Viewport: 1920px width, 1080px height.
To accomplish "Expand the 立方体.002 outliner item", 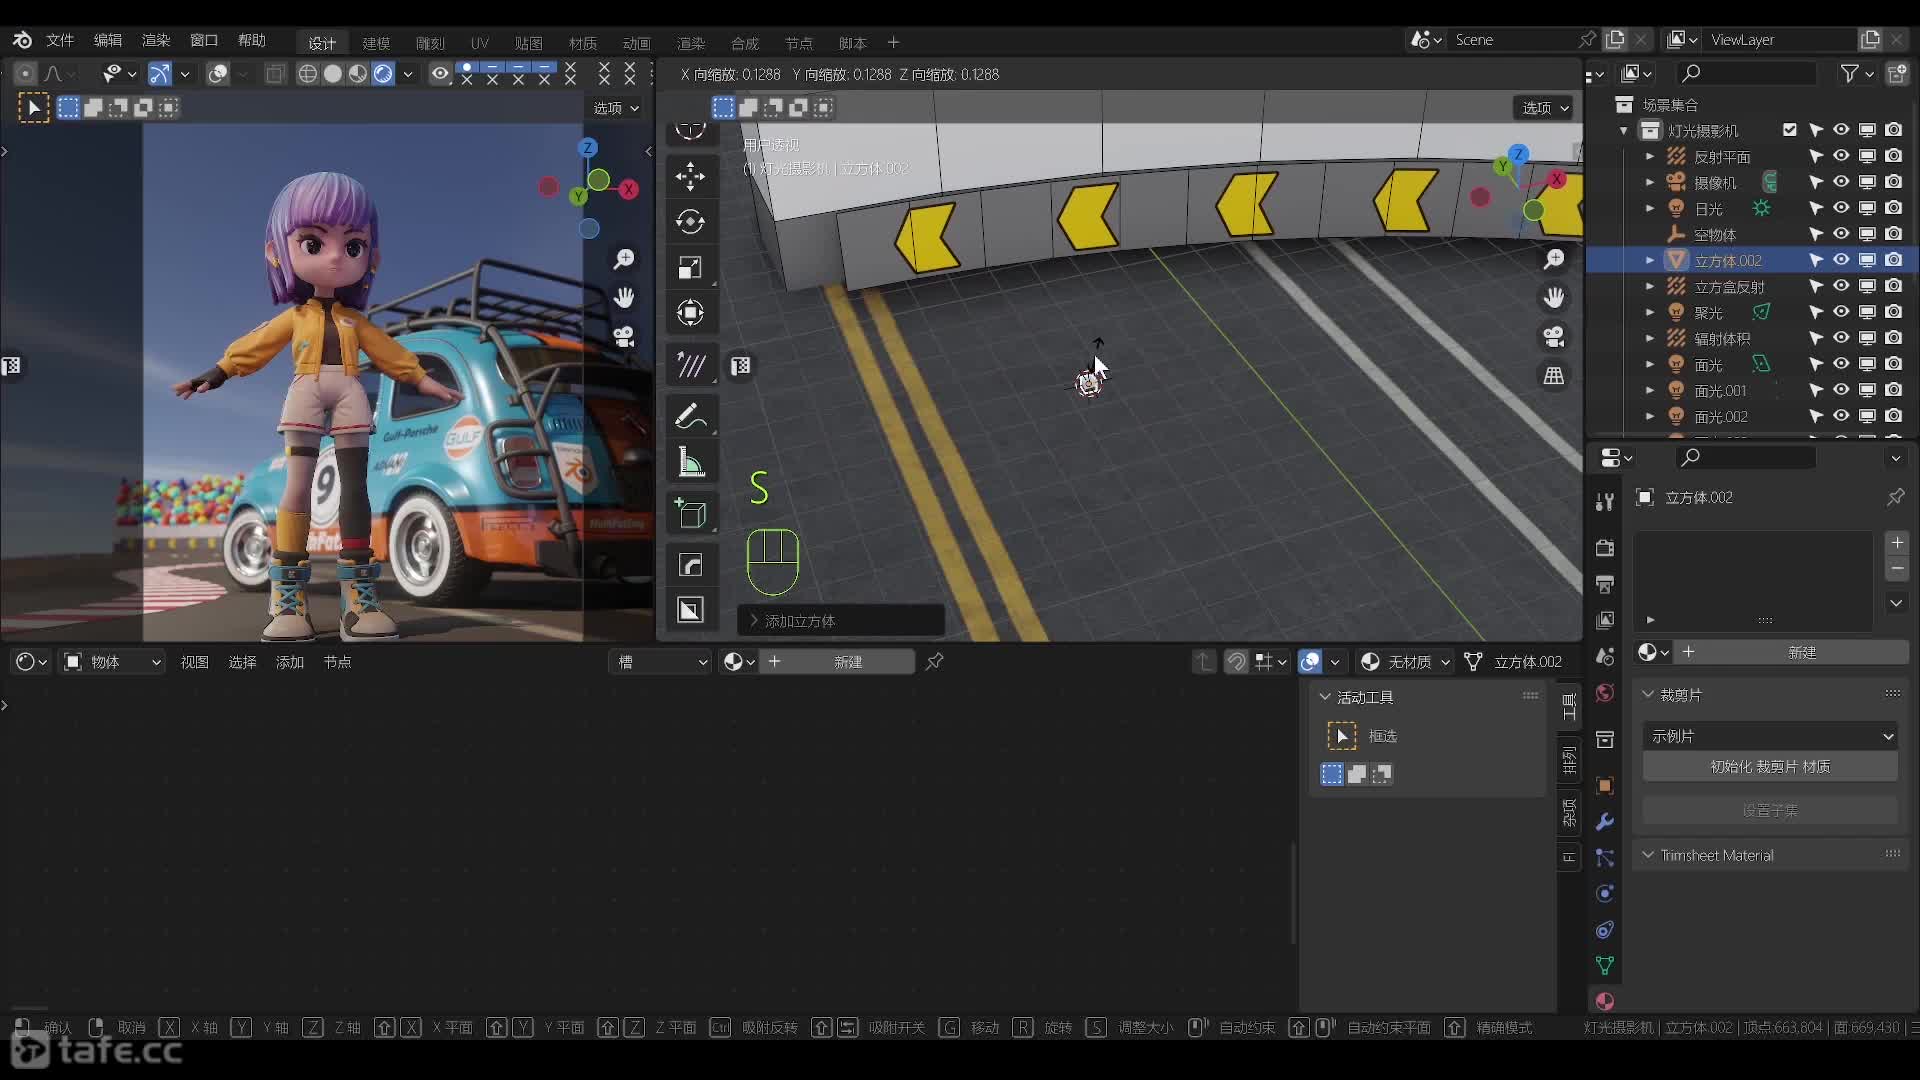I will tap(1650, 260).
